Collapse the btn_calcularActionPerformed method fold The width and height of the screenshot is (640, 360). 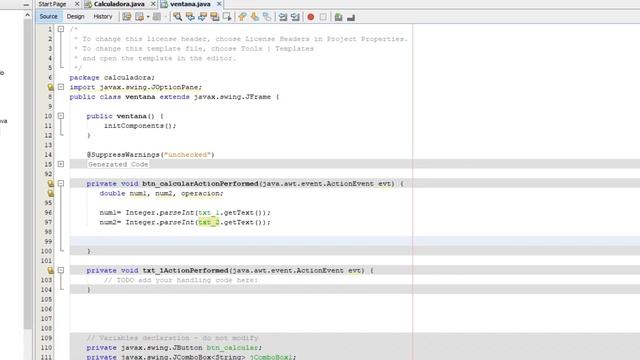(x=61, y=184)
